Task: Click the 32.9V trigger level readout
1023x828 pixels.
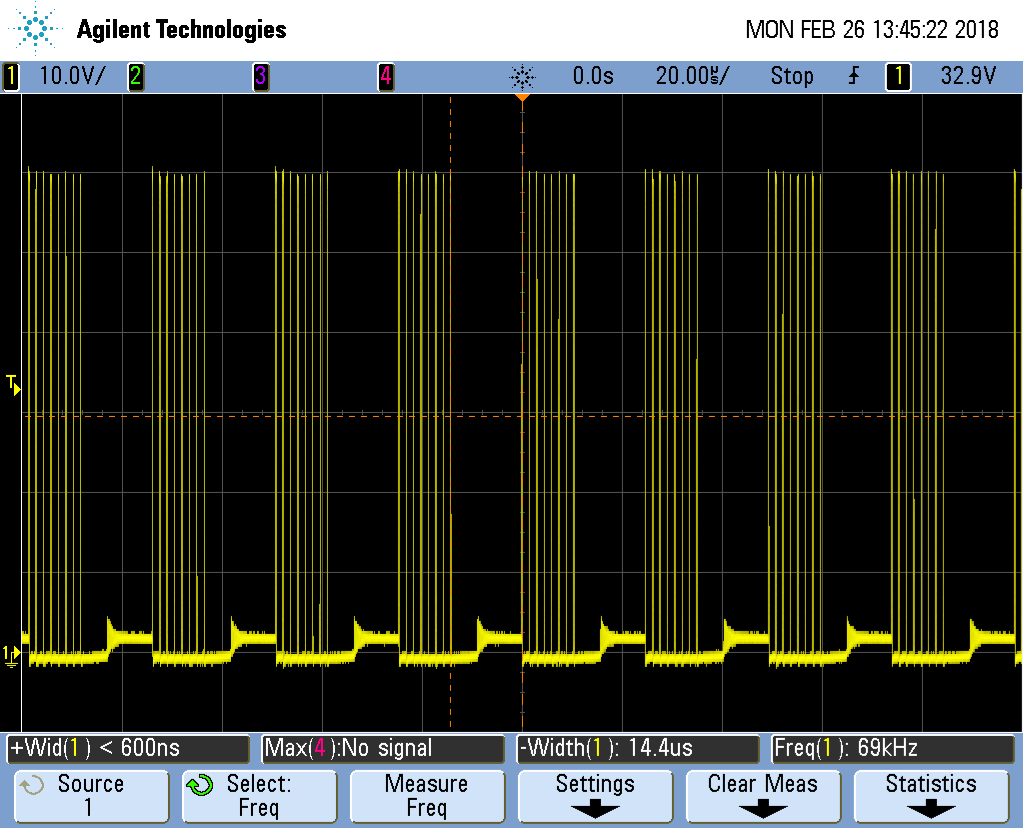Action: coord(968,76)
